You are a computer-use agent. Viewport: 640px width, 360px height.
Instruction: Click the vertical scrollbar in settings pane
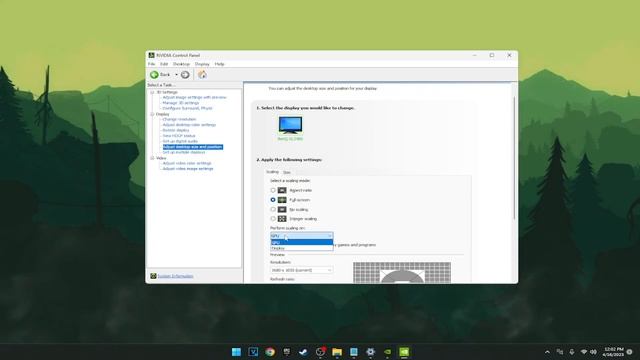point(514,158)
